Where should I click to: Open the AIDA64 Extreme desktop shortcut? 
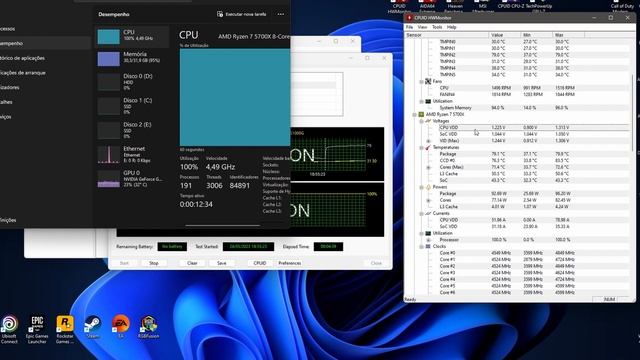click(427, 6)
